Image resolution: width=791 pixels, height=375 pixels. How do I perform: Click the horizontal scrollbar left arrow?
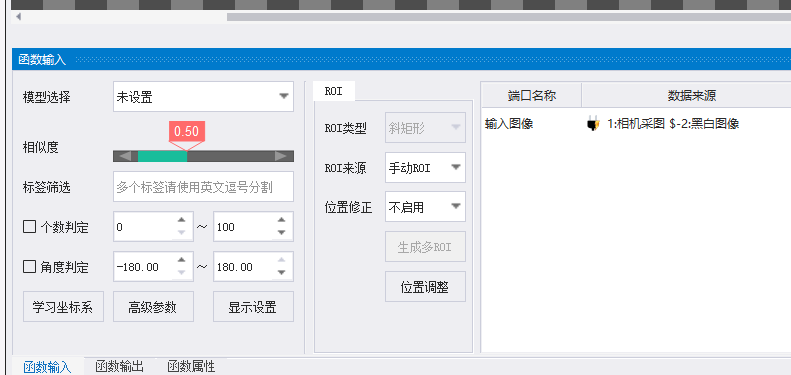(19, 17)
